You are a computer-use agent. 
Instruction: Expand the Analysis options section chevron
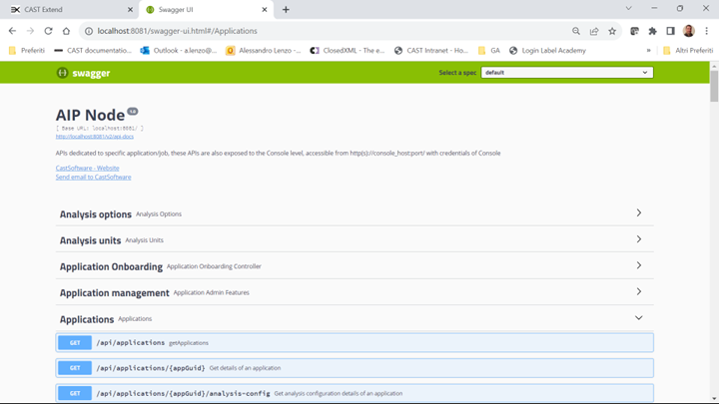click(x=639, y=213)
